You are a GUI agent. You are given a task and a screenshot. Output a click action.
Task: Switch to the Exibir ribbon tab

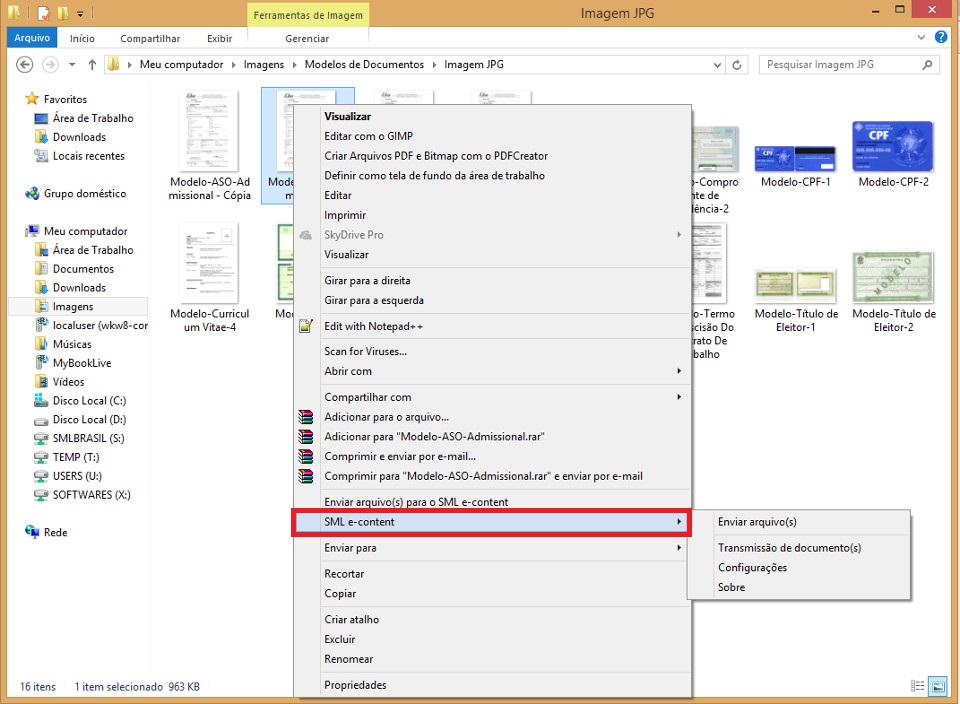pyautogui.click(x=219, y=37)
